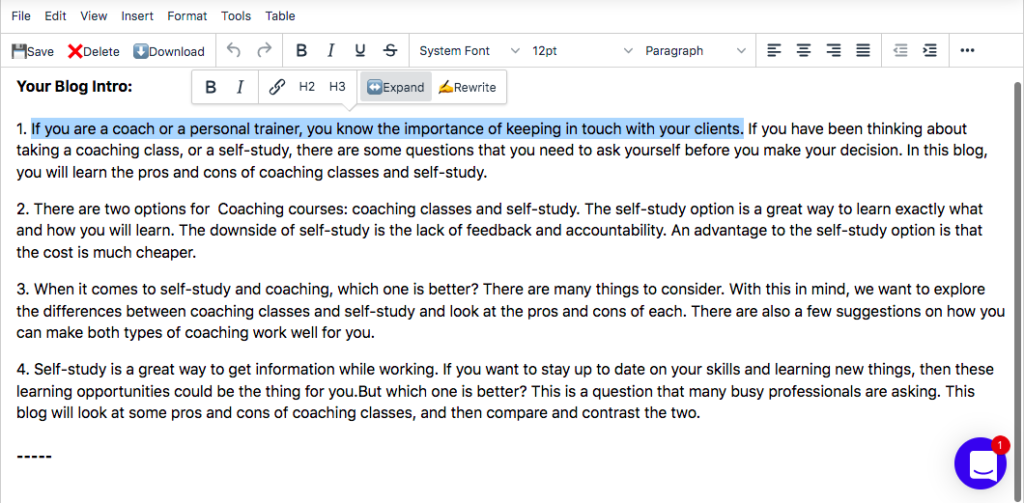Image resolution: width=1024 pixels, height=503 pixels.
Task: Open the 12pt font size dropdown
Action: tap(582, 50)
